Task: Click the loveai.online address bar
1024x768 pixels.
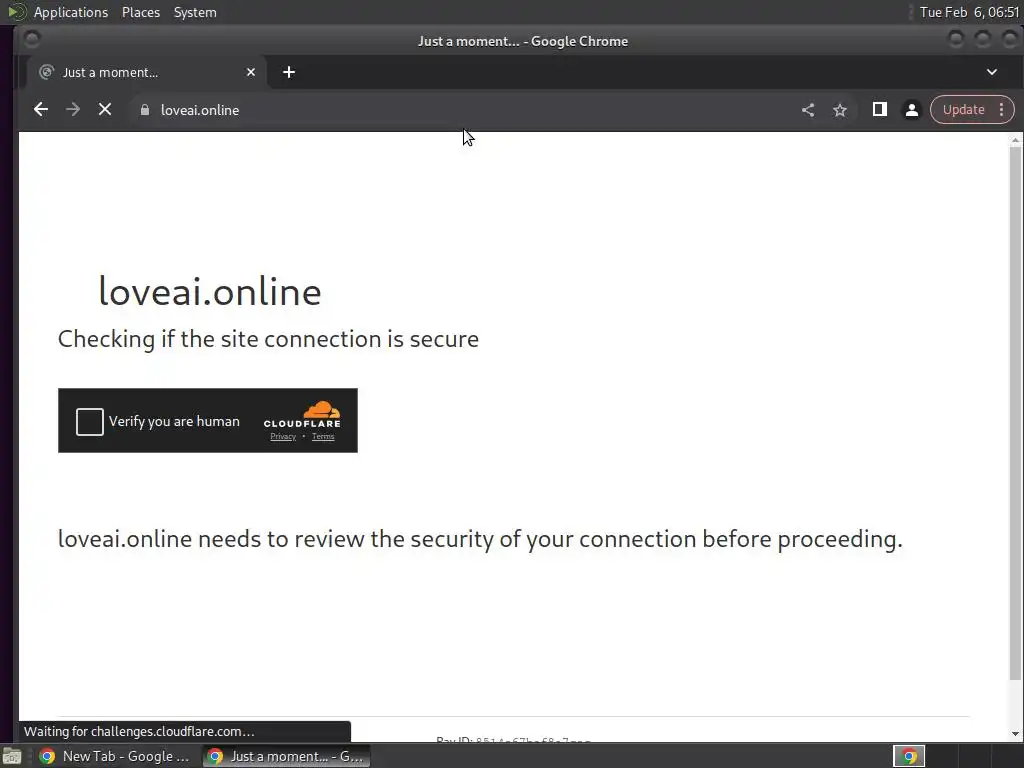Action: (x=457, y=110)
